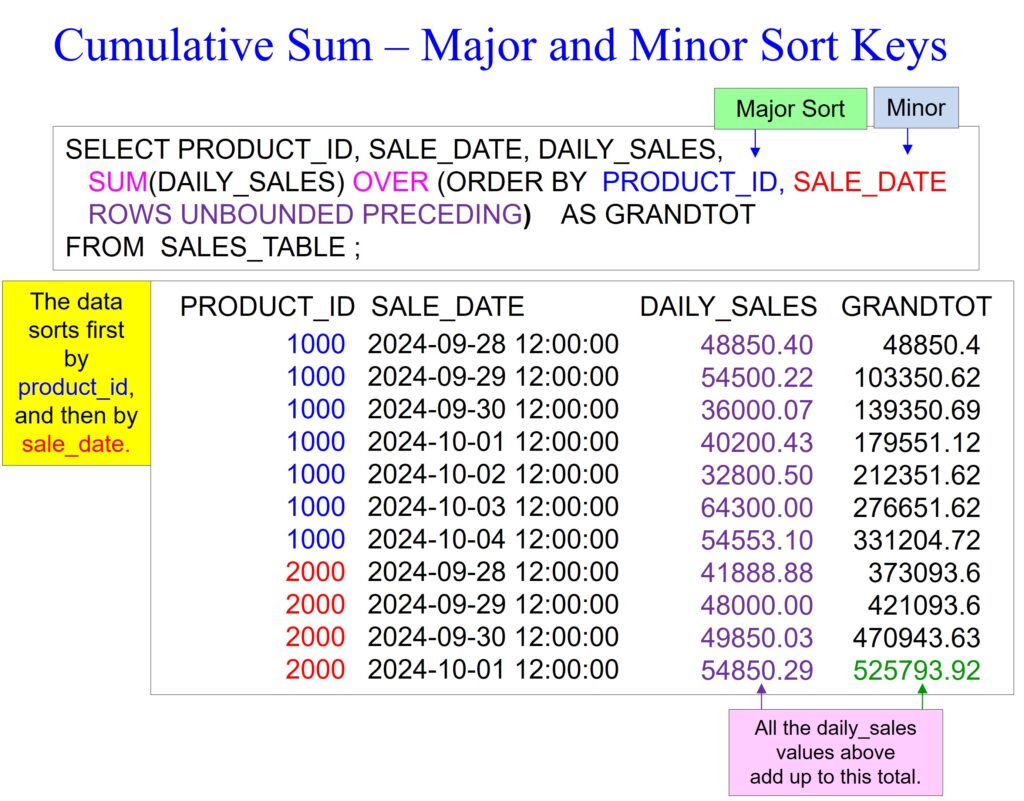
Task: Click the green Major Sort label box
Action: (790, 108)
